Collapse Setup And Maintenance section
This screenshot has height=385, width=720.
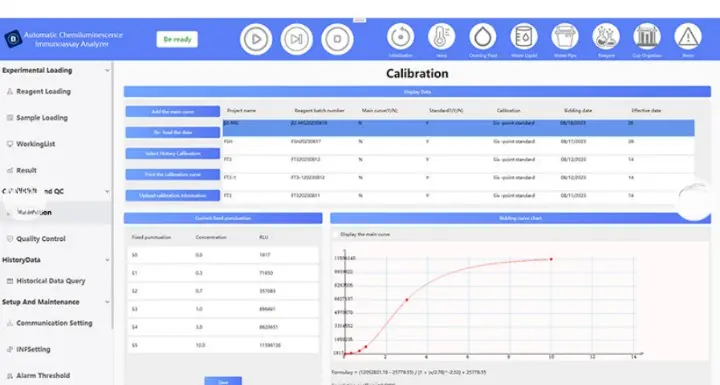pos(107,302)
